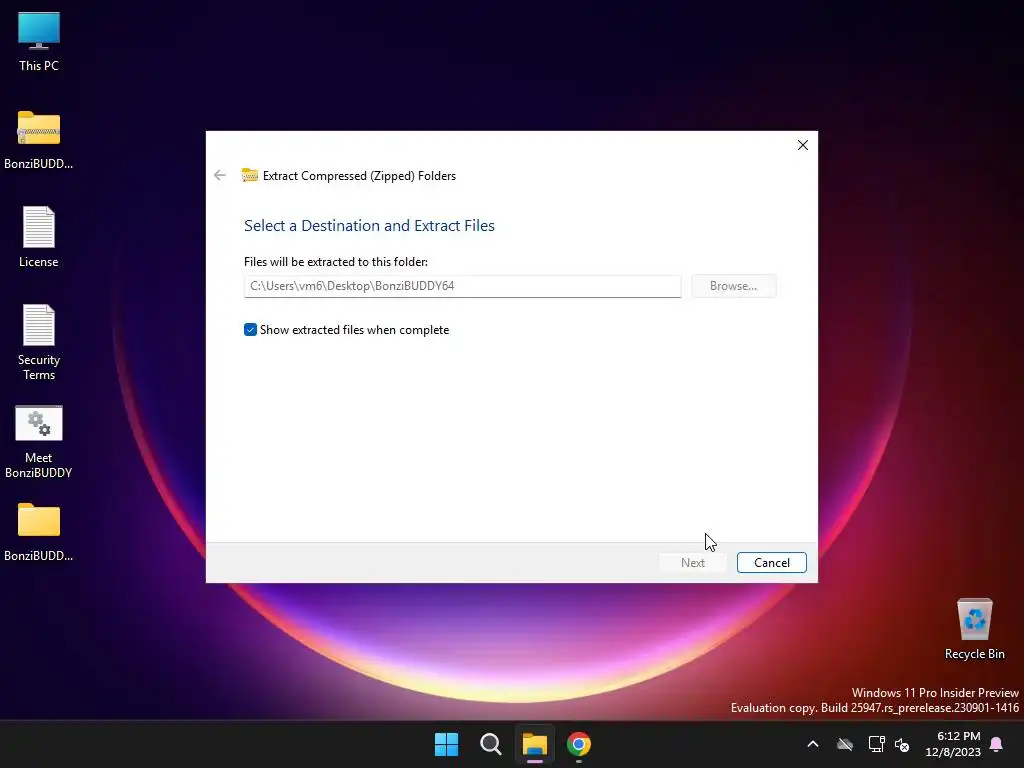Select the unzipped yellow BonziBUDD... folder
The image size is (1024, 768).
pos(39,532)
